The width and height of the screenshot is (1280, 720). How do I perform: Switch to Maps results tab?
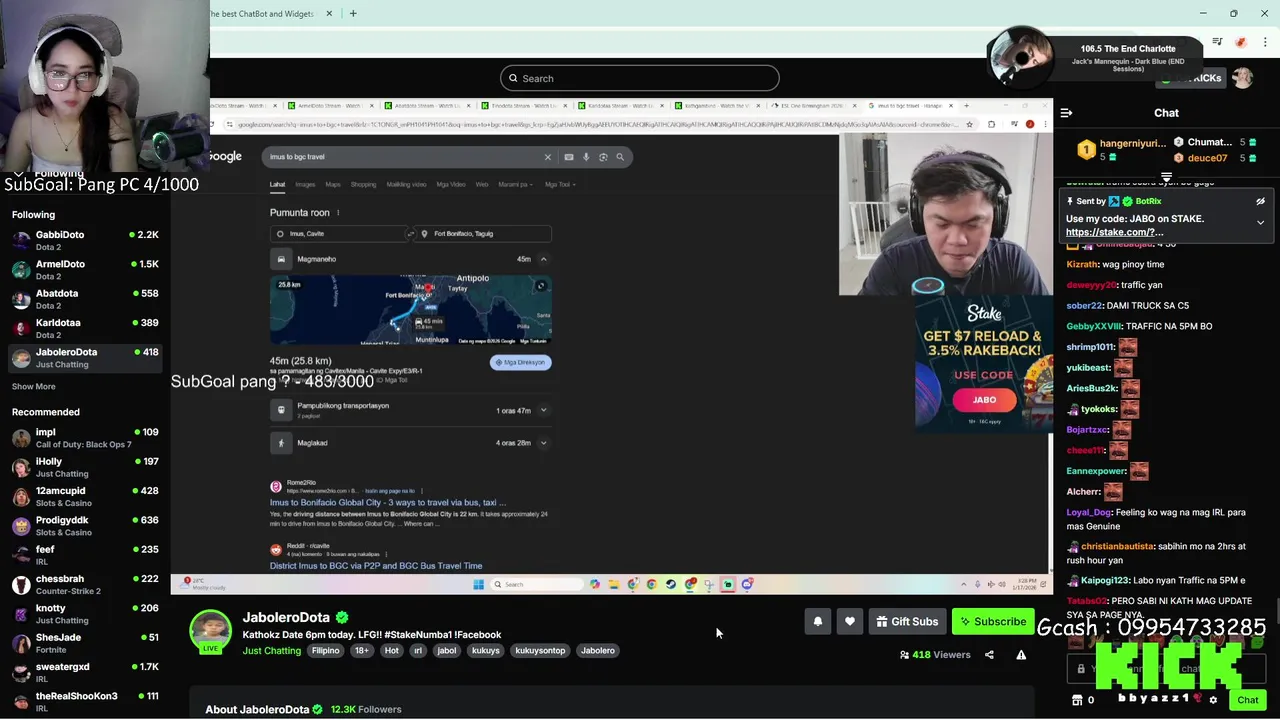tap(332, 185)
